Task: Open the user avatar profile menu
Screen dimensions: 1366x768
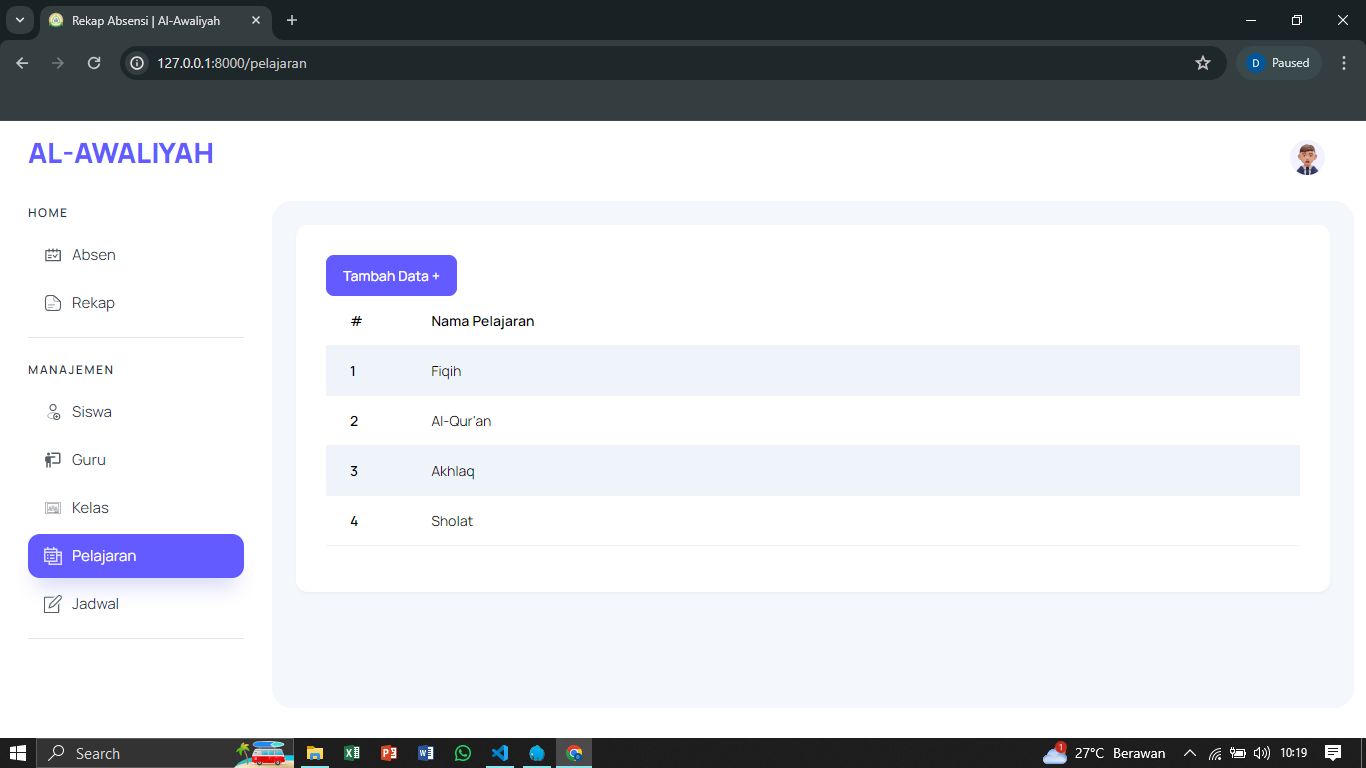Action: [1307, 158]
